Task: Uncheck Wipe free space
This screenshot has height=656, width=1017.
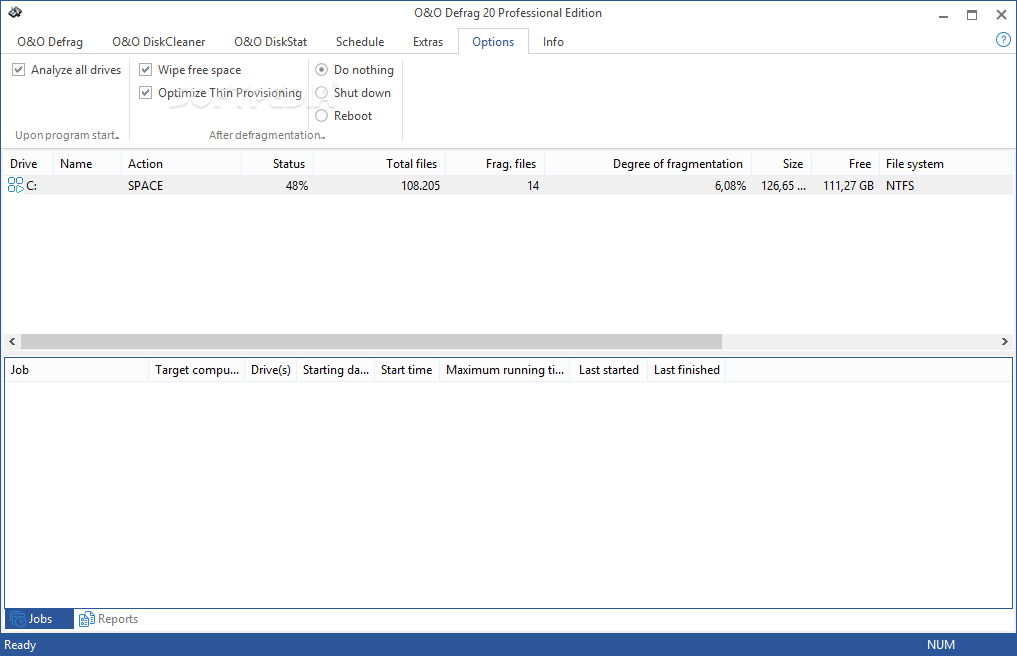Action: (x=146, y=69)
